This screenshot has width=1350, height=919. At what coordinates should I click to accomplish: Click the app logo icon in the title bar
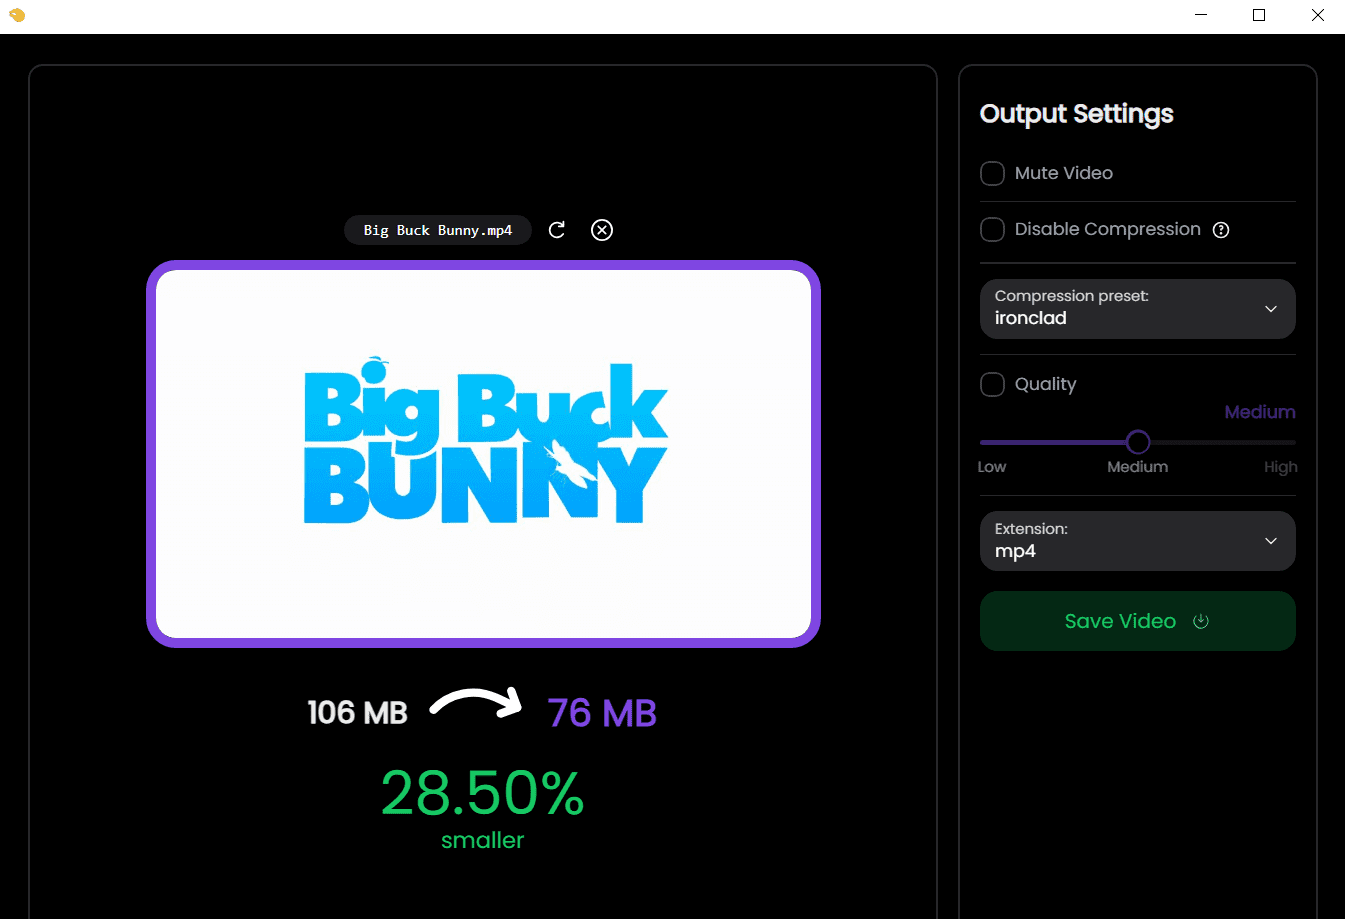[17, 15]
